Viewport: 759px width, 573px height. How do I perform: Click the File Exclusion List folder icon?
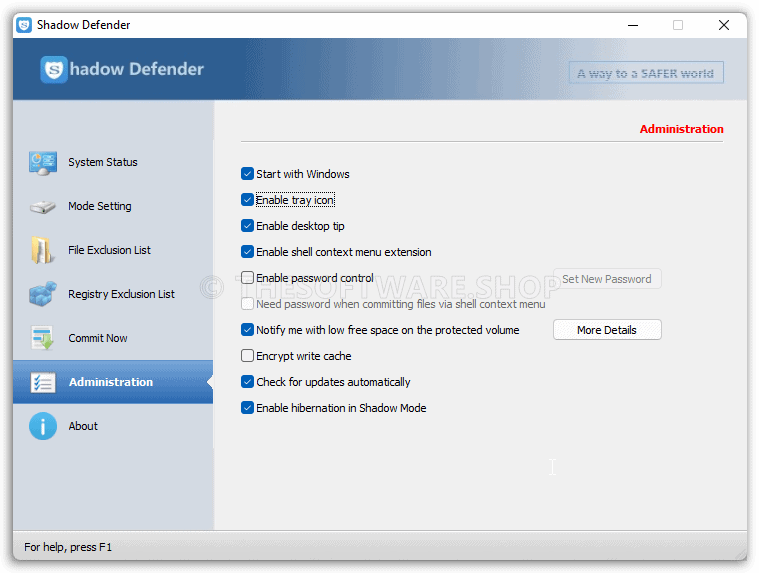(42, 250)
